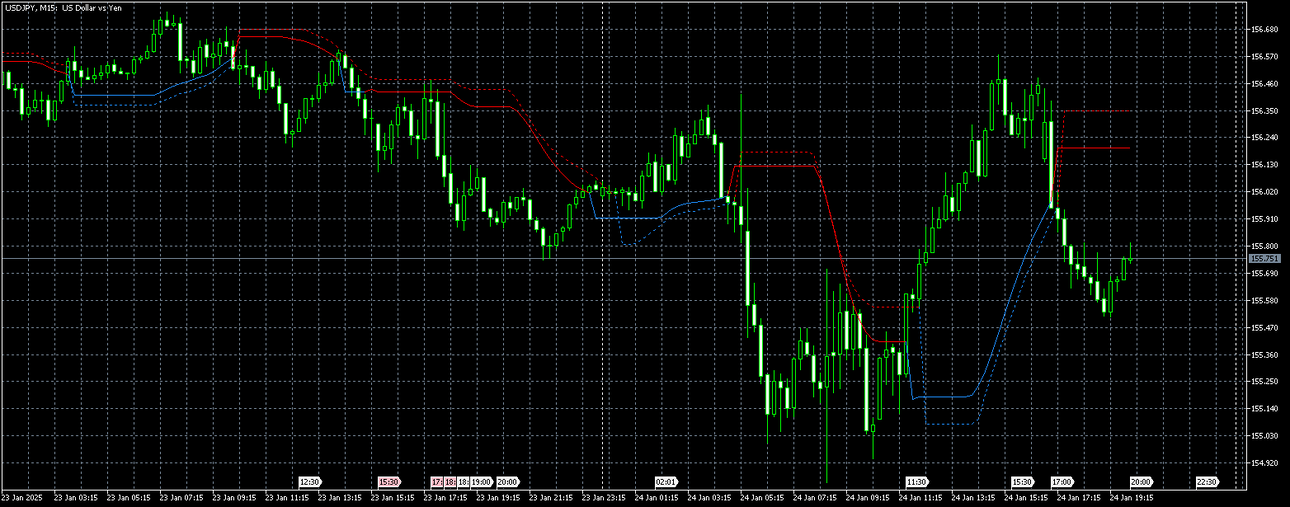Image resolution: width=1290 pixels, height=507 pixels.
Task: Click the 23 Jan 03:15 time label
Action: click(74, 496)
